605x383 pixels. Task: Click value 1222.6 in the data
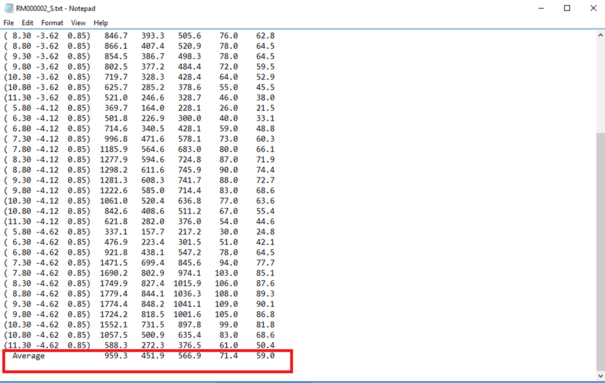[x=113, y=191]
